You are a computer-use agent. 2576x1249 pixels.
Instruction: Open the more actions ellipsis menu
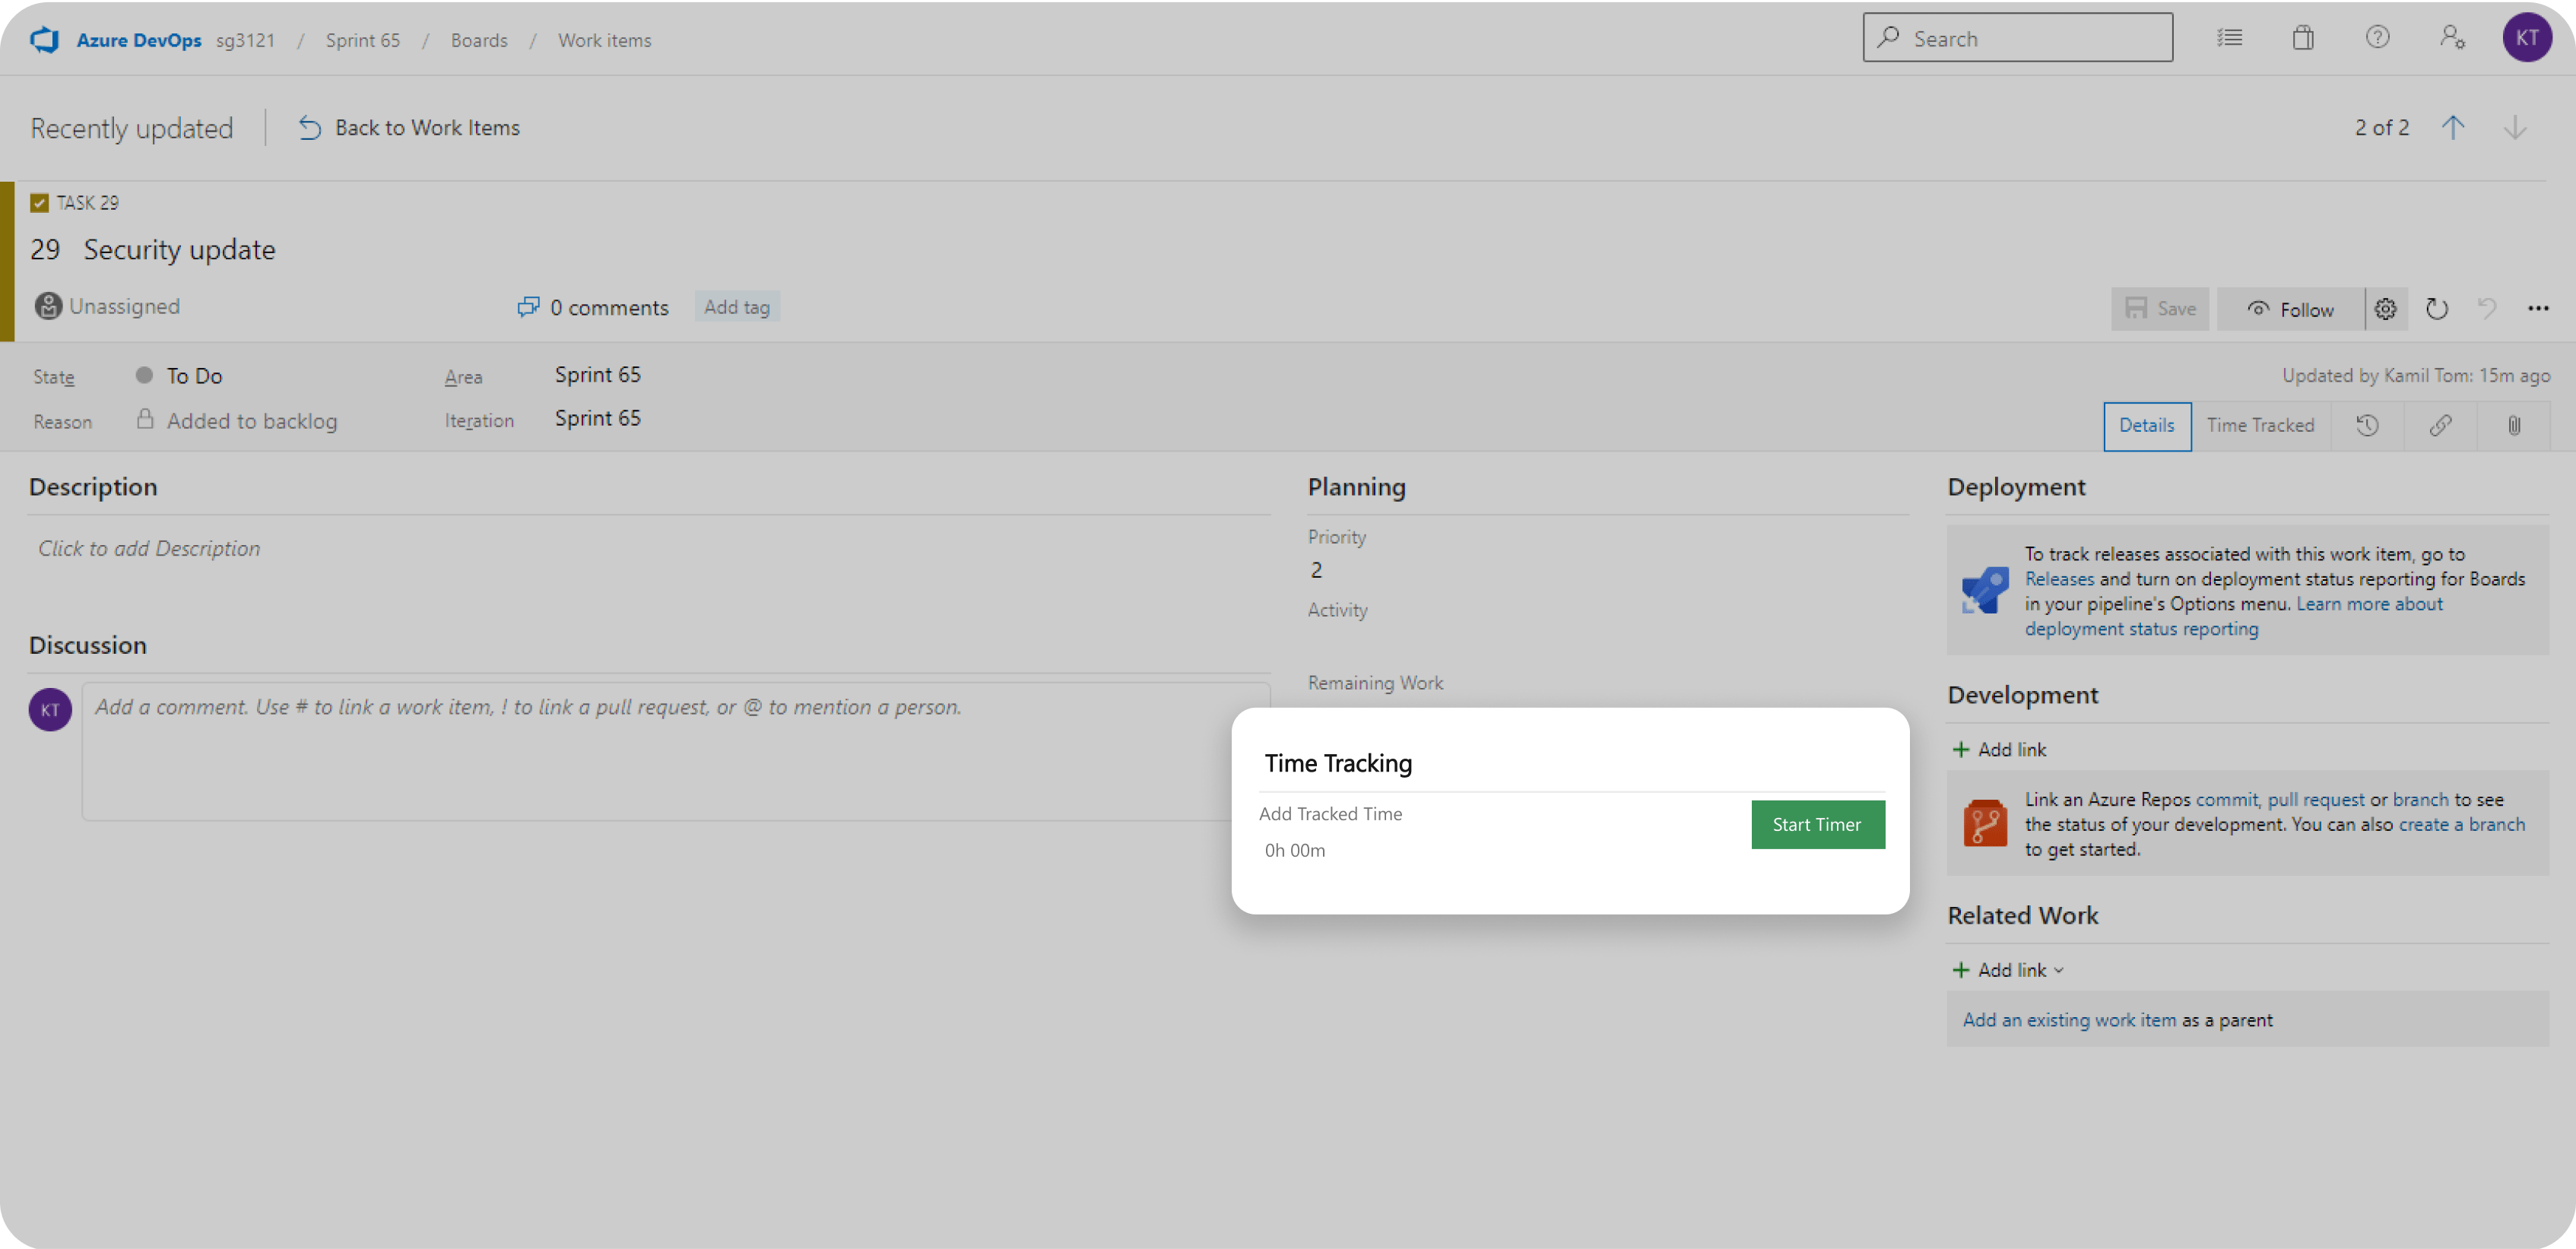coord(2538,309)
